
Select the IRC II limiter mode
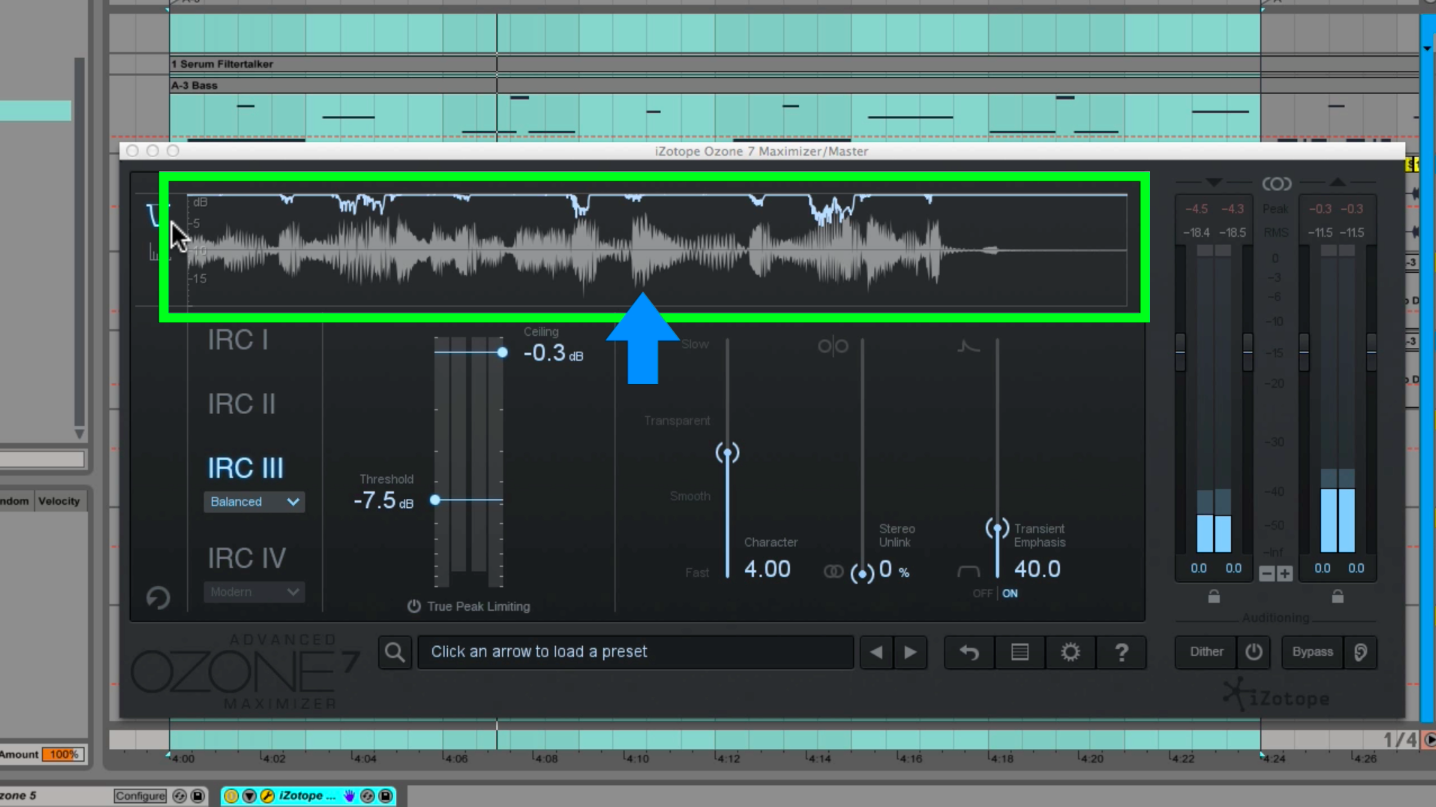(x=242, y=404)
